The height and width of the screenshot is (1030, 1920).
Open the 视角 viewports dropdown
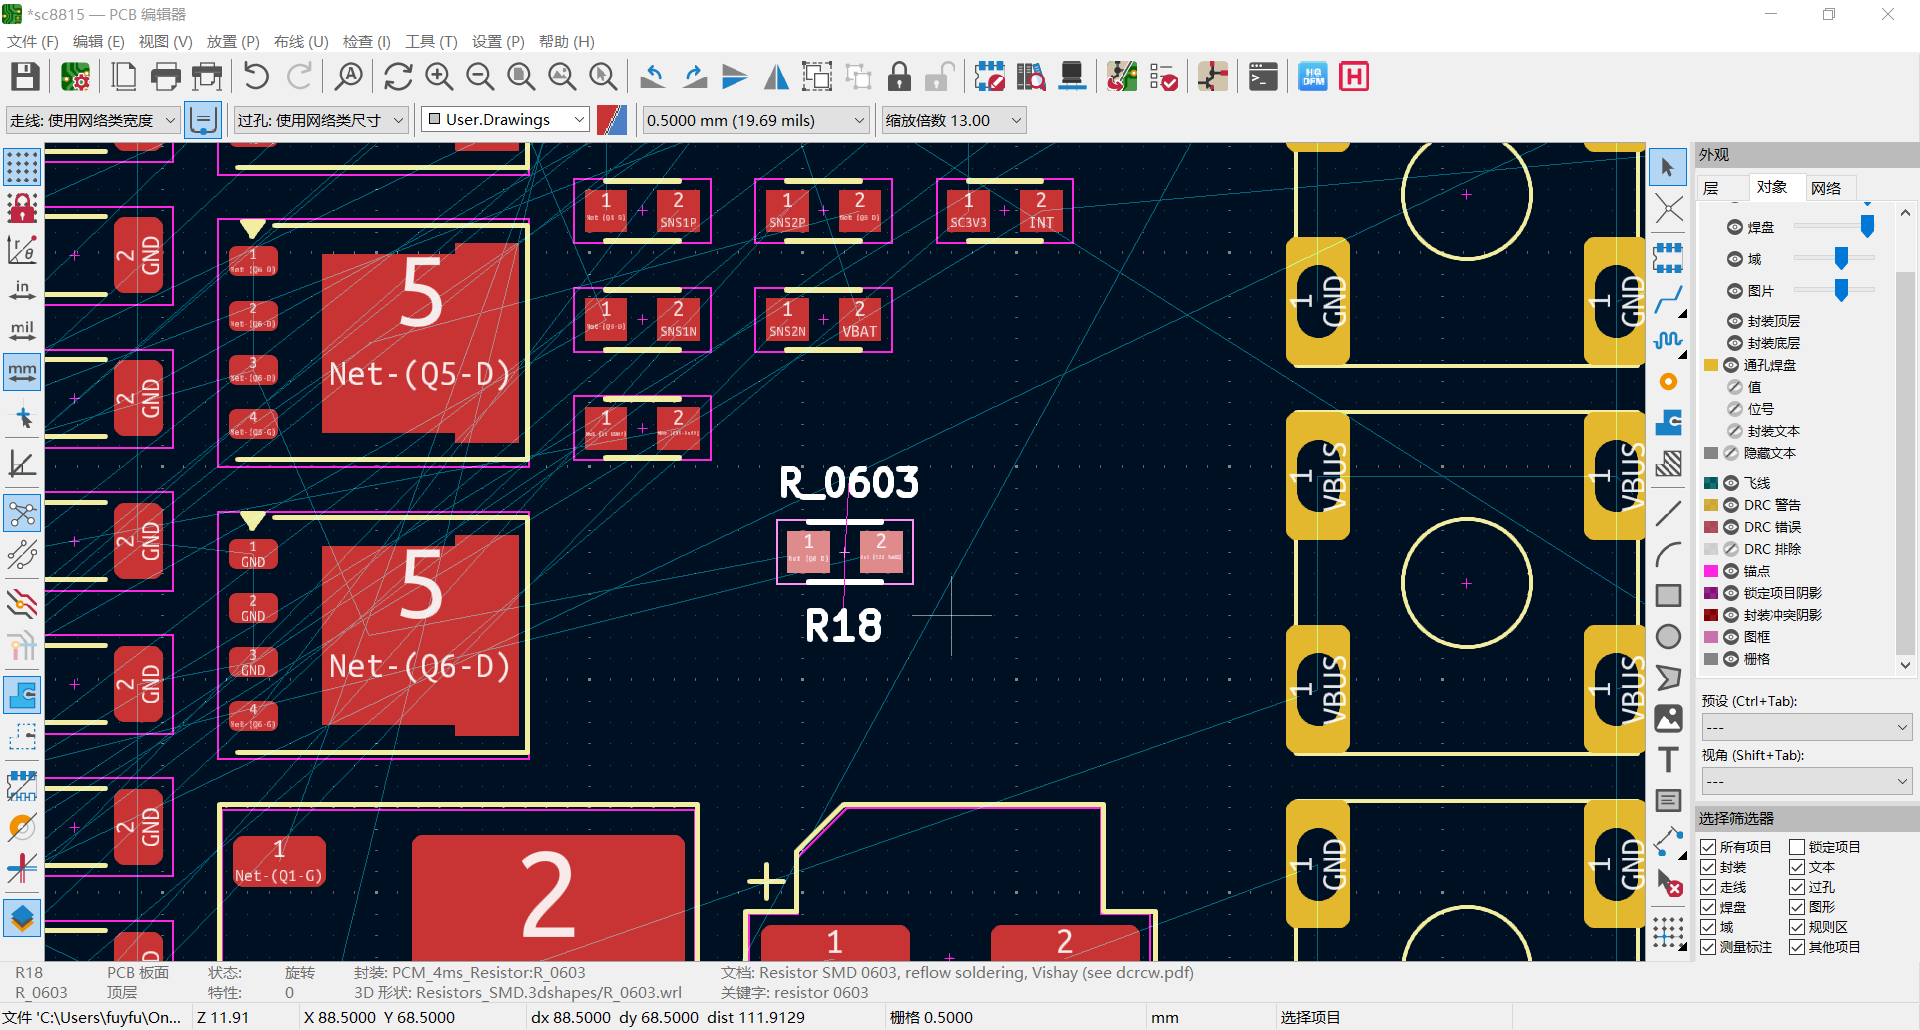(x=1806, y=781)
